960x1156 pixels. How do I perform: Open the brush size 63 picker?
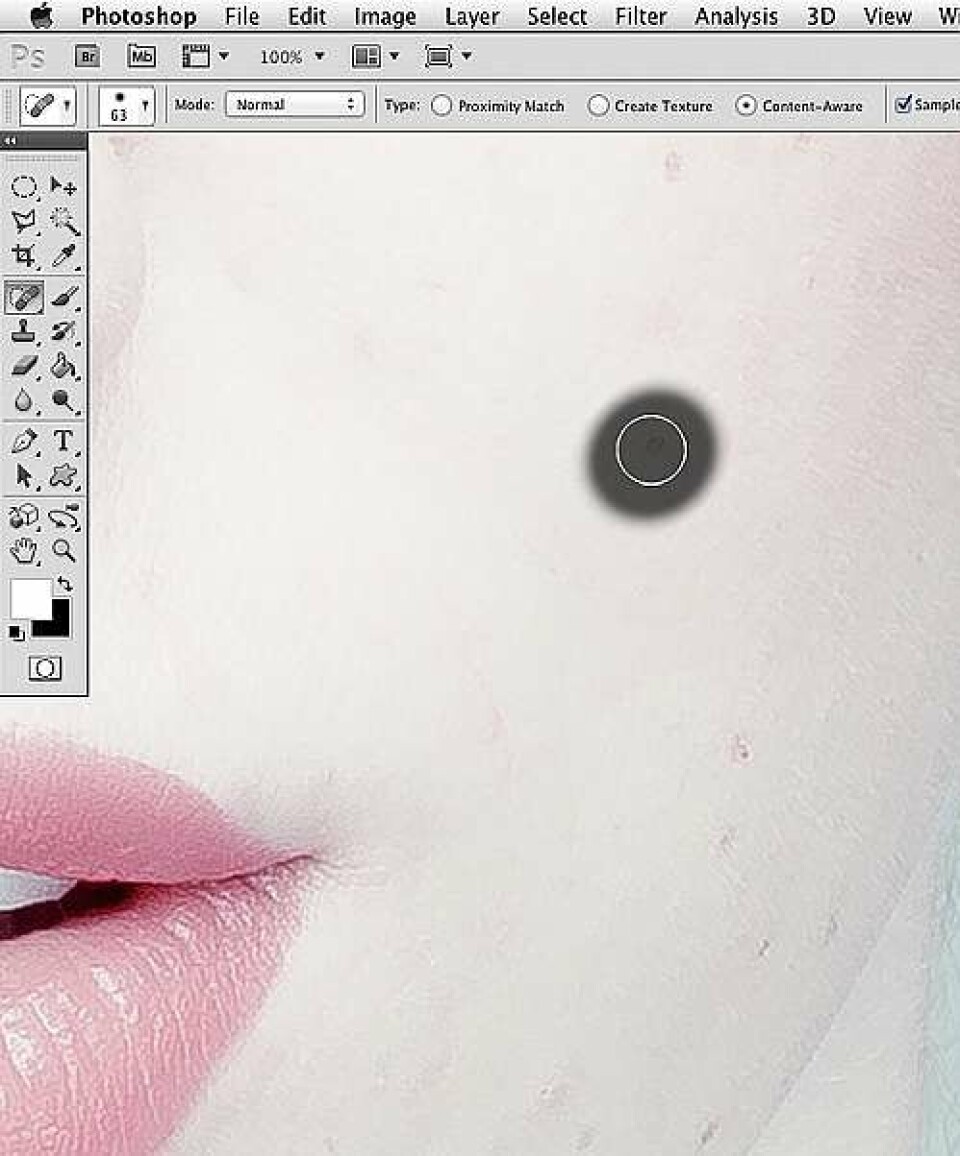click(126, 106)
